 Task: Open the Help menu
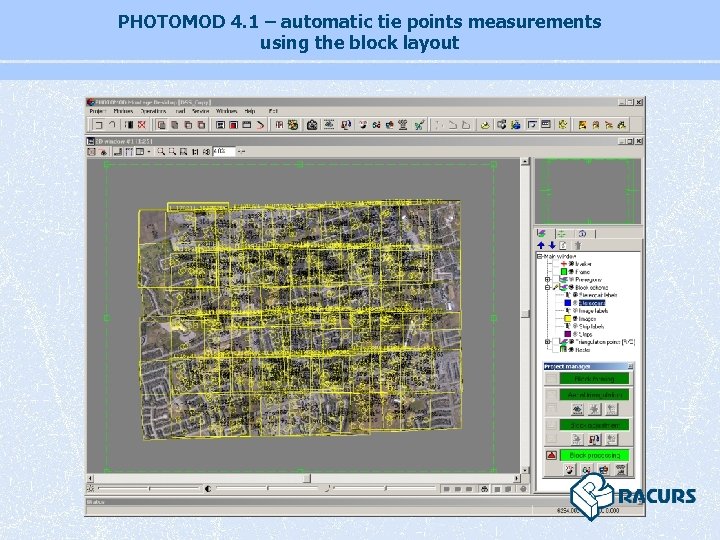[x=250, y=111]
